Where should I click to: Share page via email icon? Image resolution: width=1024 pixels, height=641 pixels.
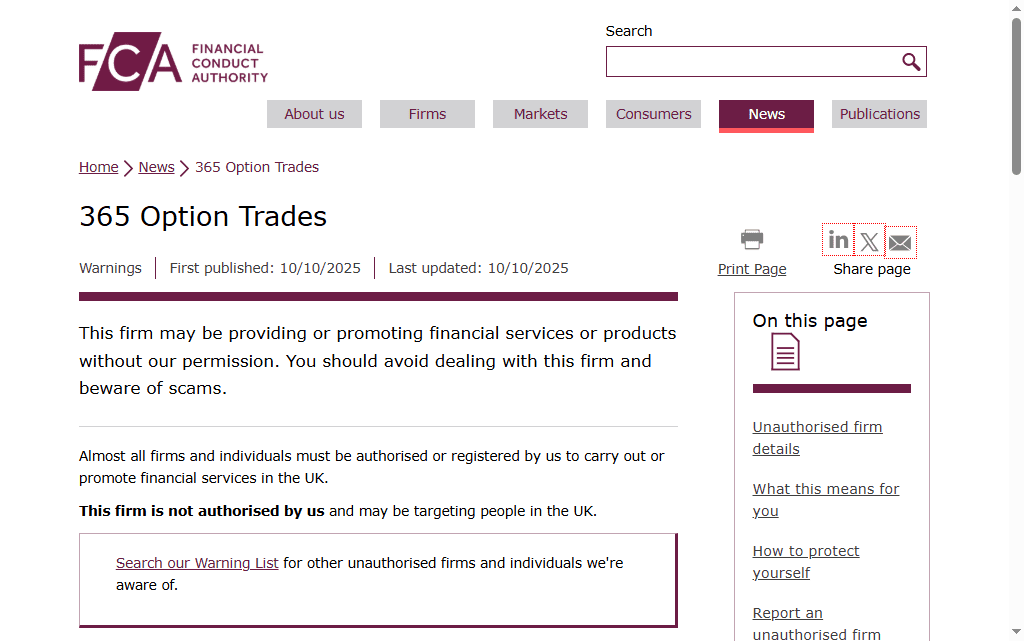click(900, 242)
